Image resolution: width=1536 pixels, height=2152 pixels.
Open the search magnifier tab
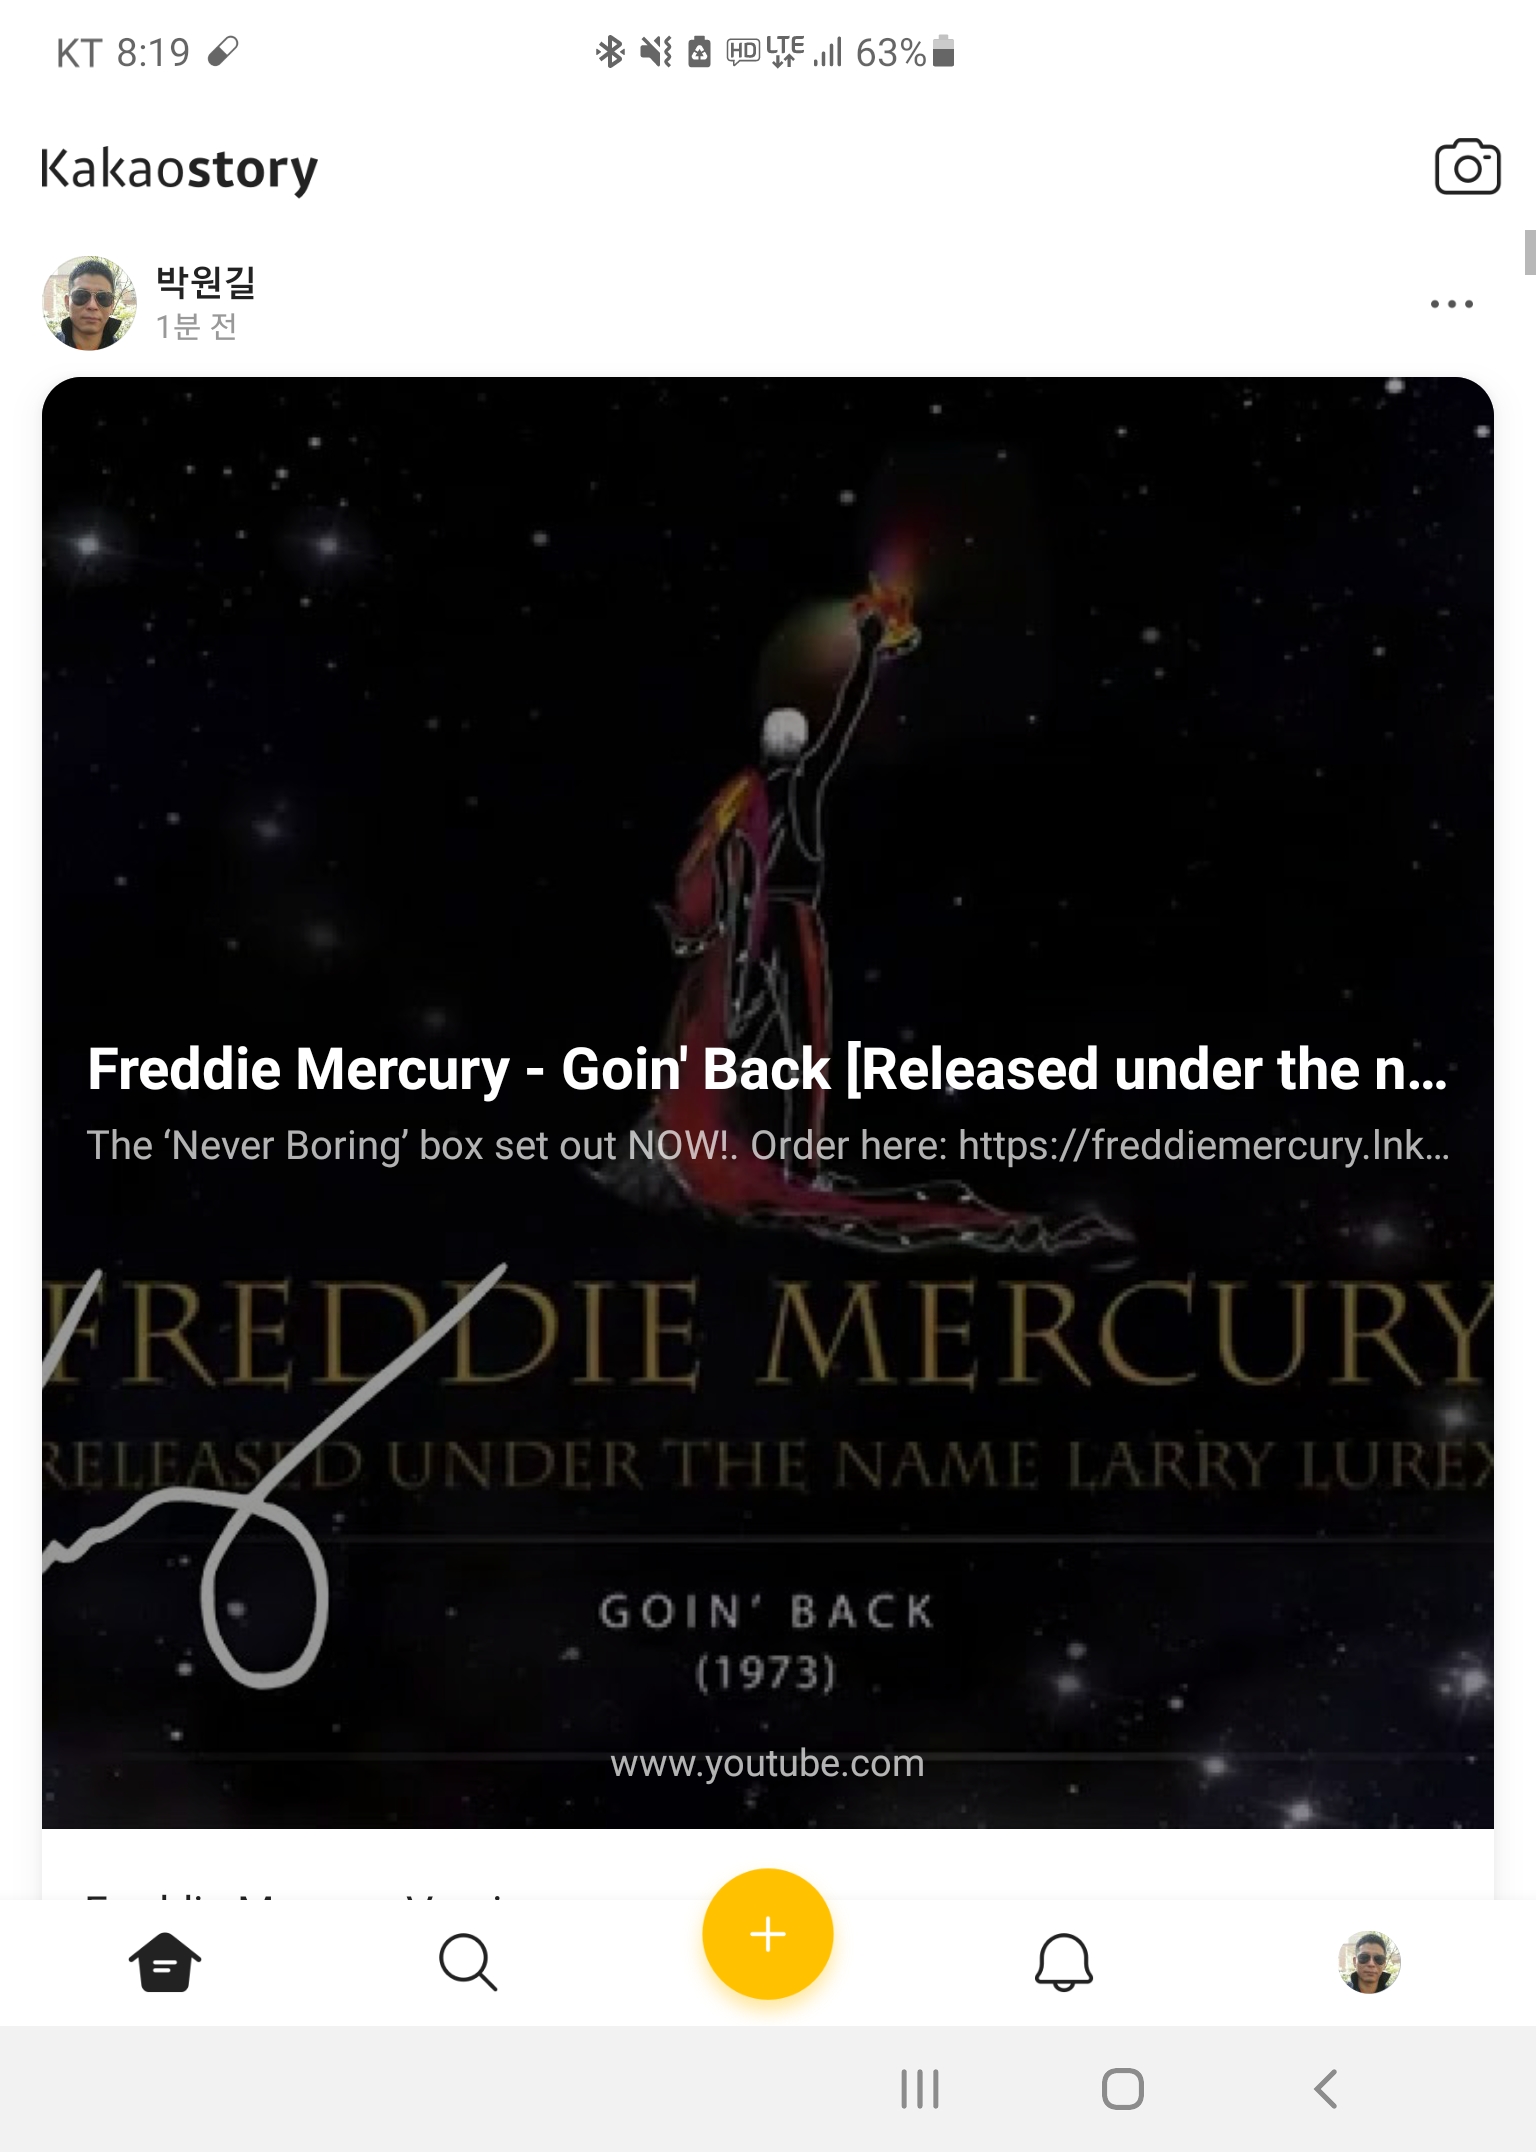(468, 1962)
